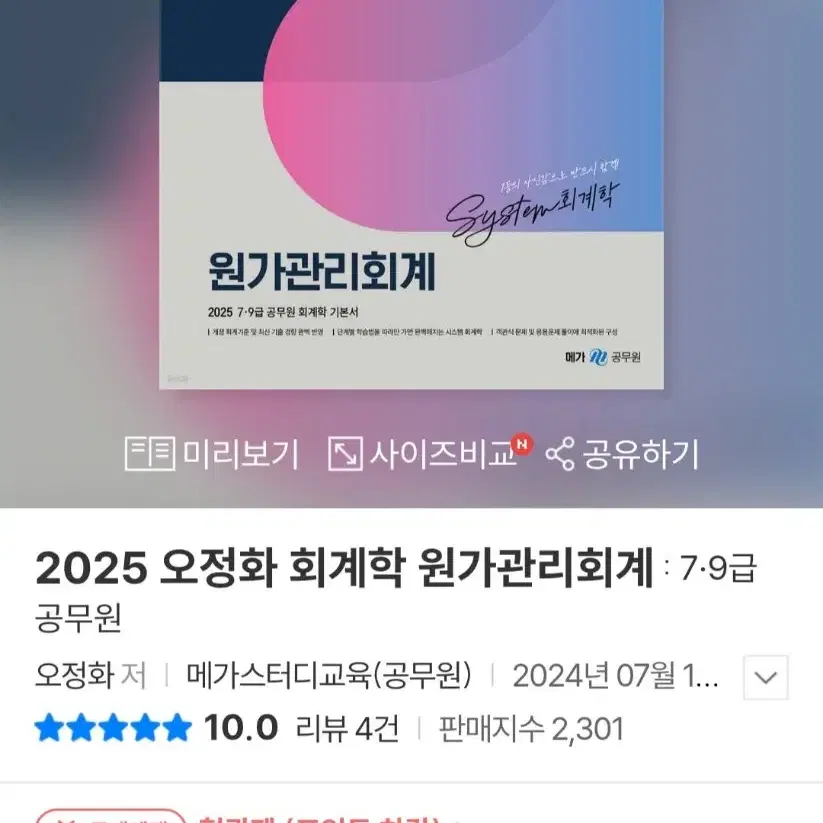The height and width of the screenshot is (823, 823).
Task: Tap the blue five-star rating icons
Action: (x=113, y=727)
